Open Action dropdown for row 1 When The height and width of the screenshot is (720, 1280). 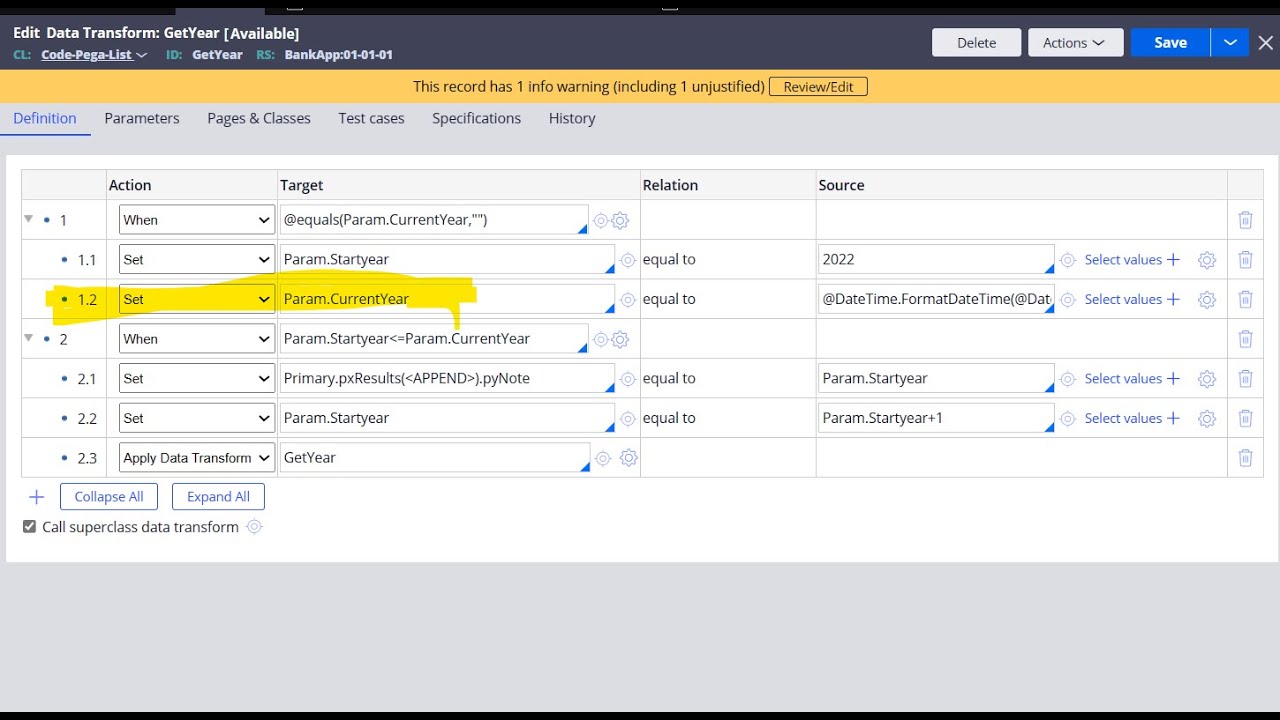click(197, 220)
